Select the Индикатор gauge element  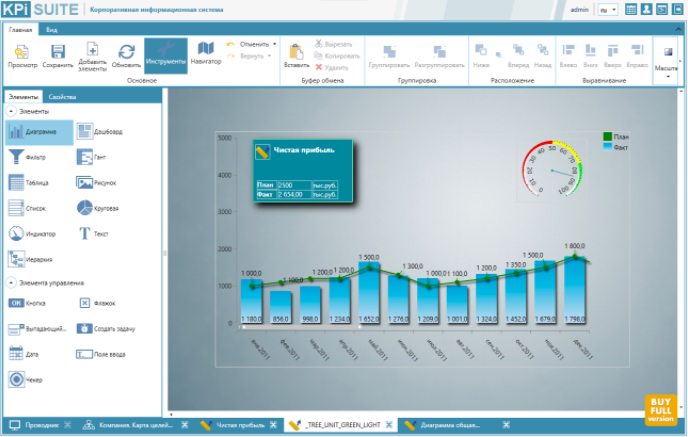32,233
